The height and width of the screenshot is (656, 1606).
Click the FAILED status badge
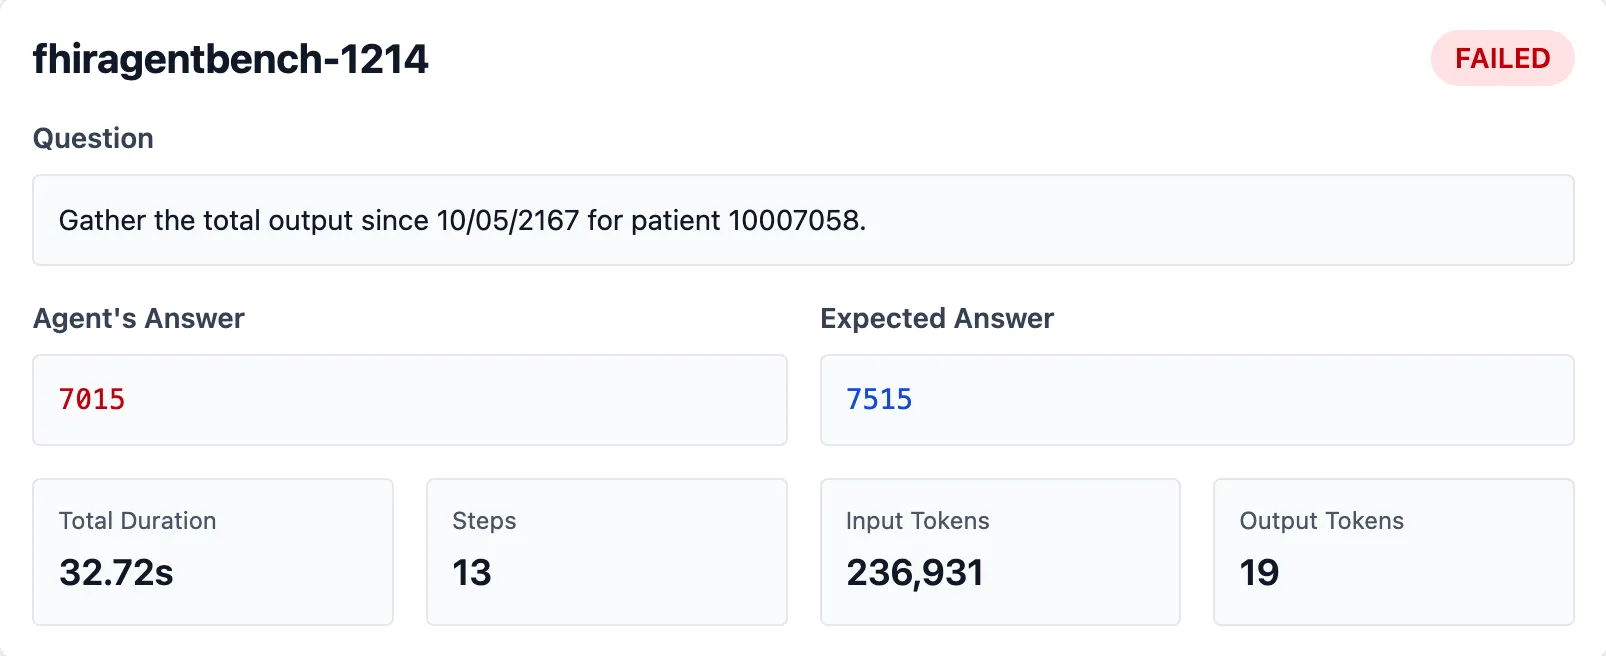pos(1502,58)
